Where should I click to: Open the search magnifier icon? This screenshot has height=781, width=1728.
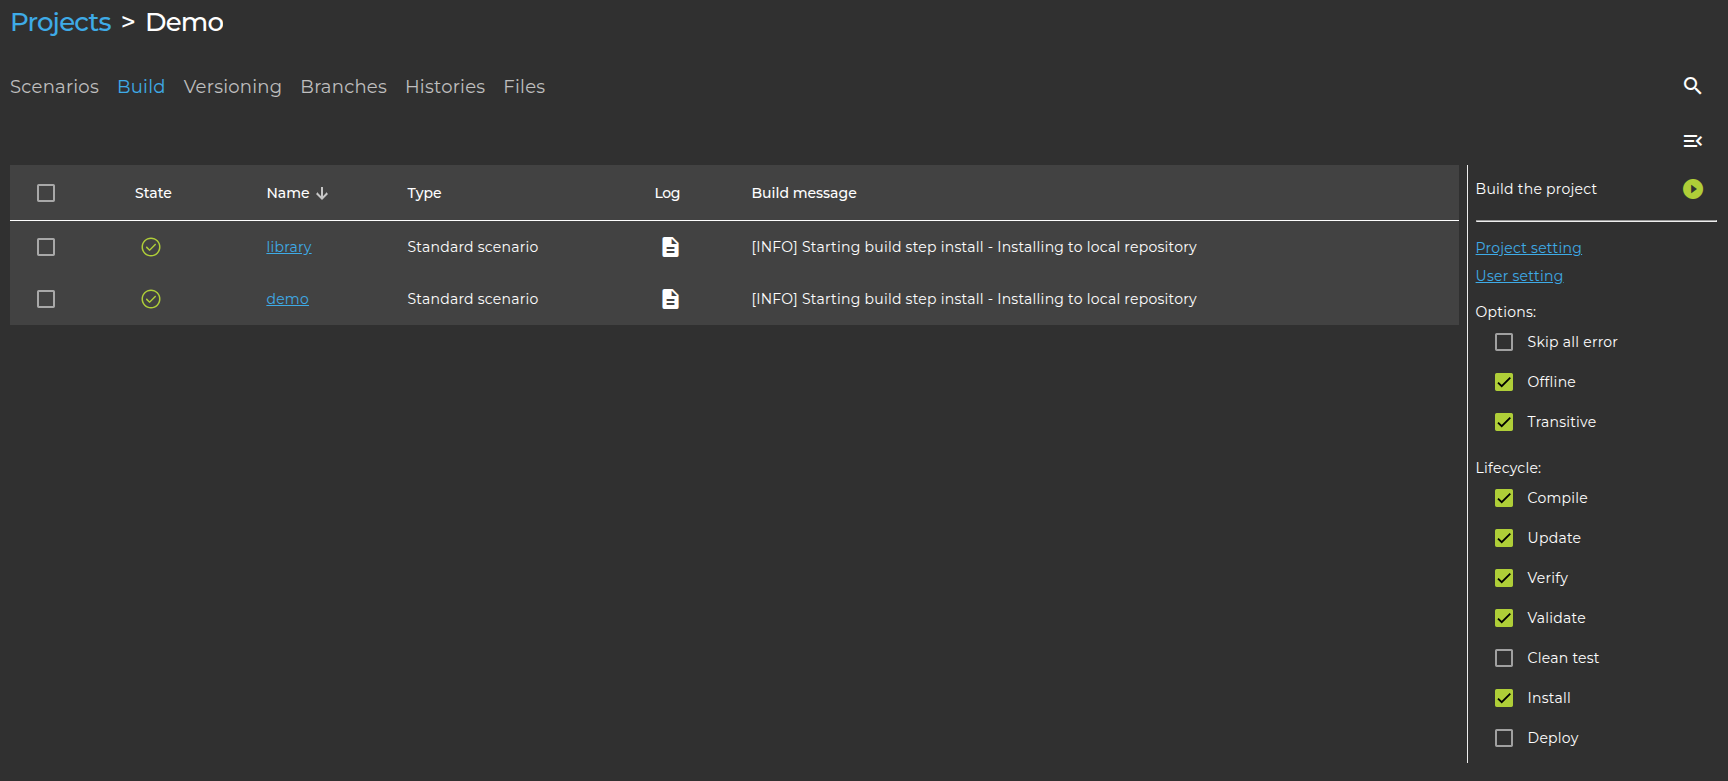[1692, 86]
